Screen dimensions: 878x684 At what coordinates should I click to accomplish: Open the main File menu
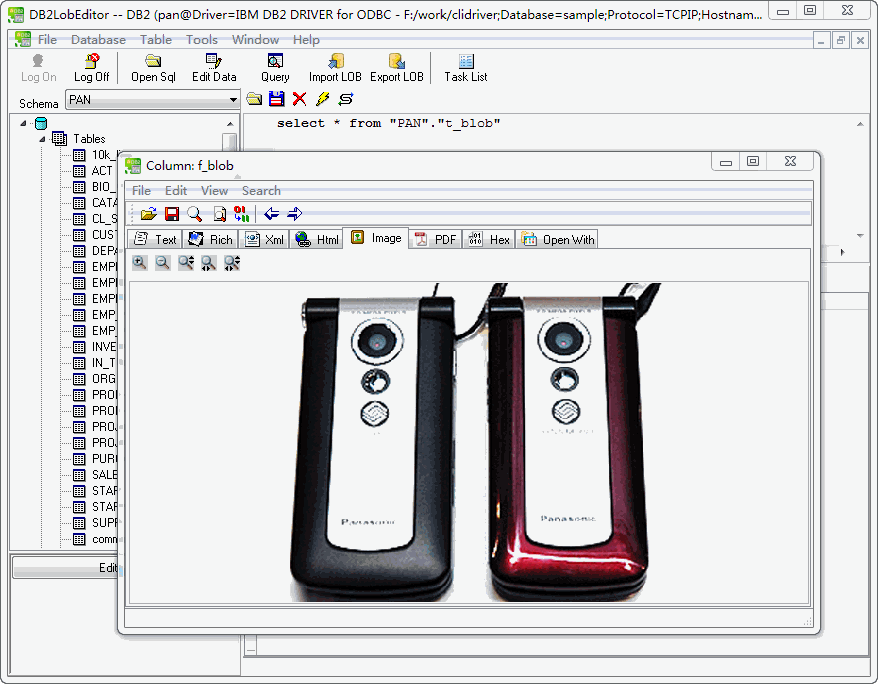[x=47, y=40]
